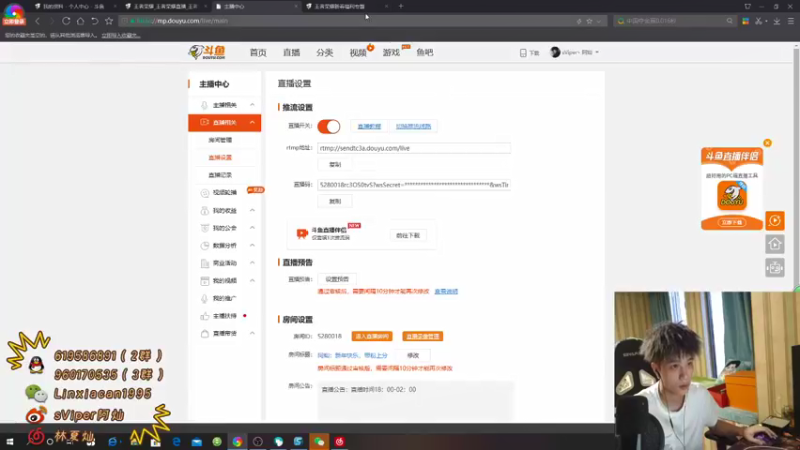The height and width of the screenshot is (450, 800).
Task: Open the Windows Start button
Action: (x=10, y=442)
